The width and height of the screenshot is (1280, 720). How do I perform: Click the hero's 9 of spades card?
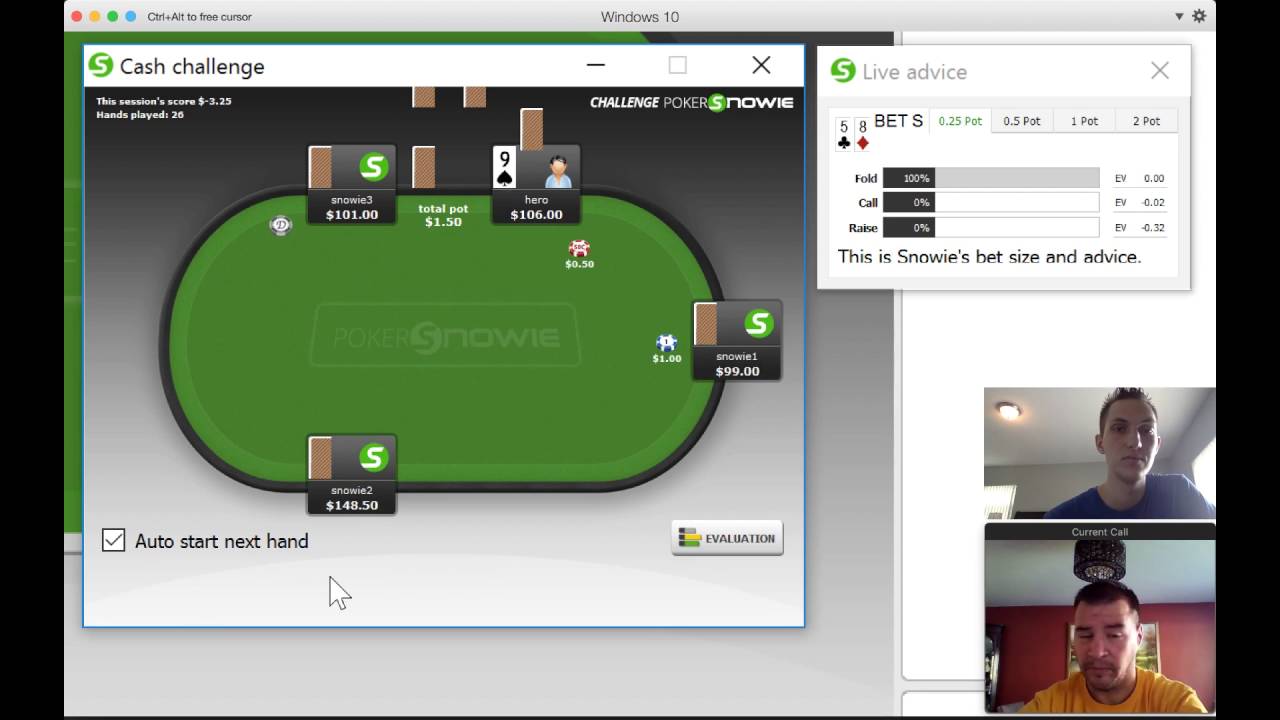point(505,168)
